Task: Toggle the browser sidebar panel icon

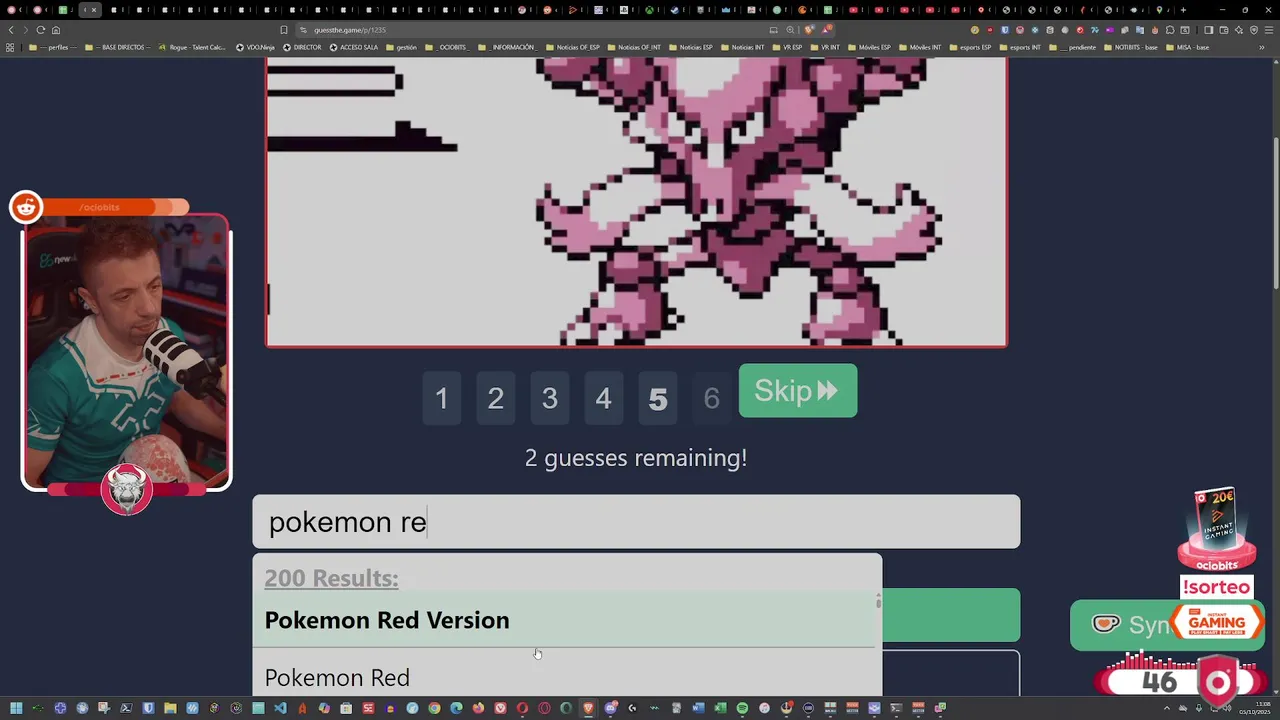Action: click(x=1208, y=30)
